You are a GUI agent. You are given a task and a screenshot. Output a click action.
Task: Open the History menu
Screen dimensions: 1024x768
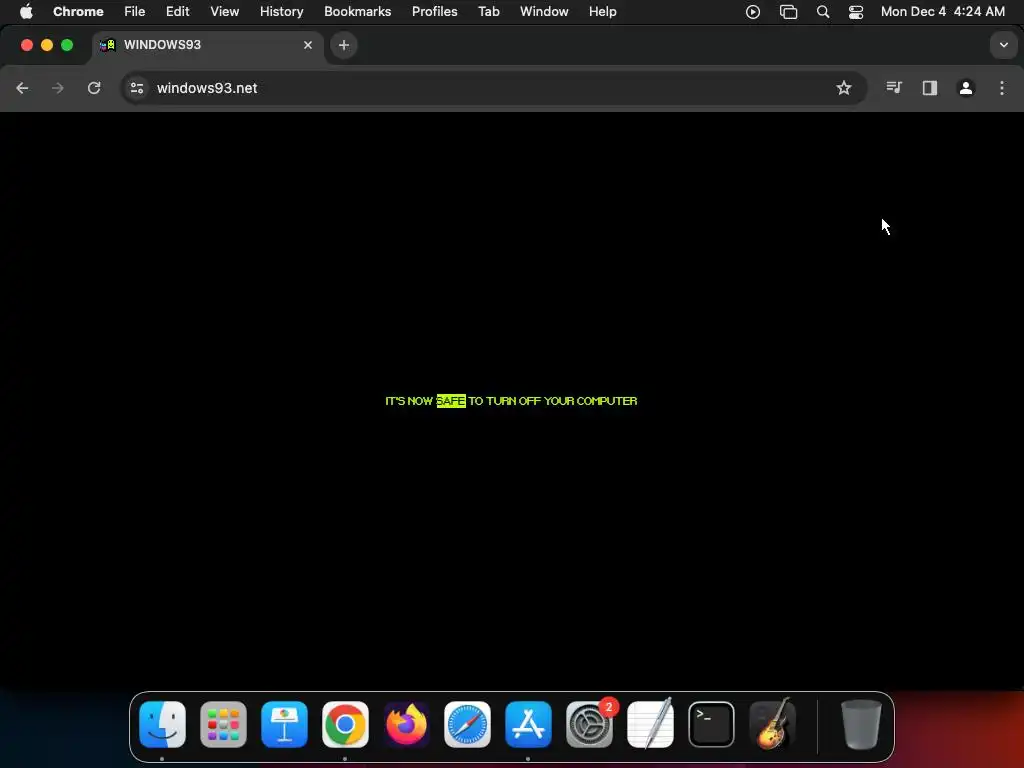[x=281, y=12]
